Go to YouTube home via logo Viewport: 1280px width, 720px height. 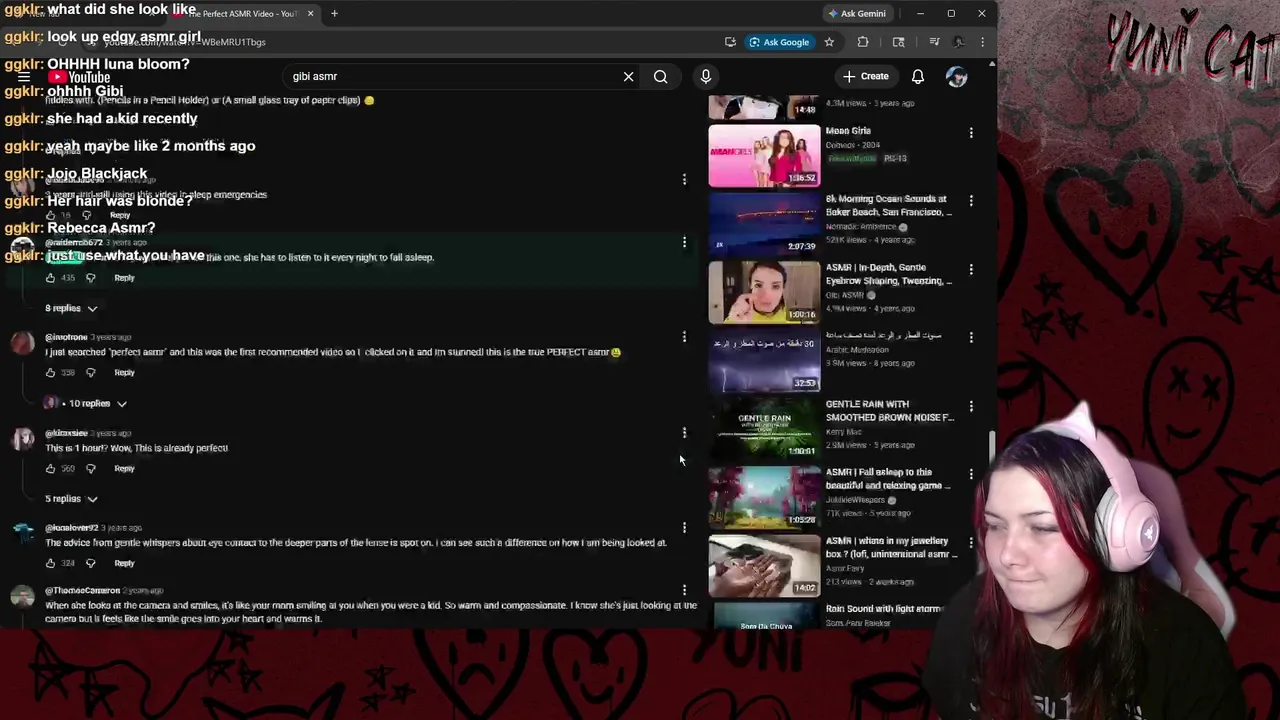tap(79, 77)
